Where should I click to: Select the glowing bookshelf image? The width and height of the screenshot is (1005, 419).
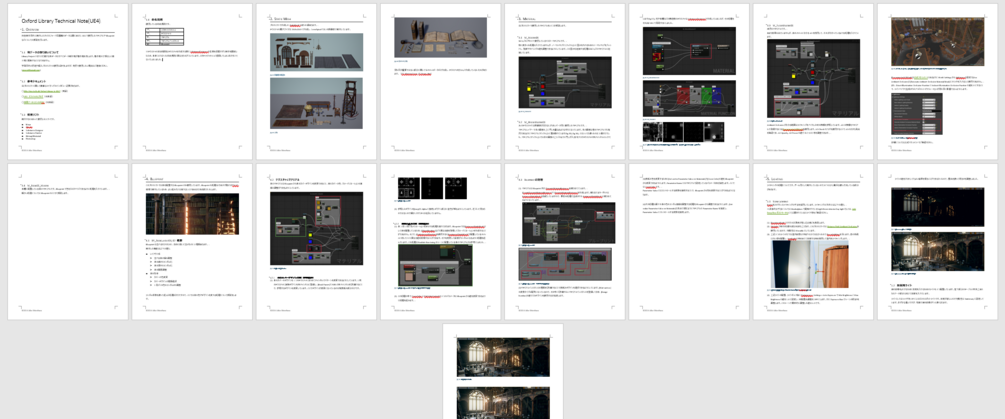pyautogui.click(x=192, y=214)
